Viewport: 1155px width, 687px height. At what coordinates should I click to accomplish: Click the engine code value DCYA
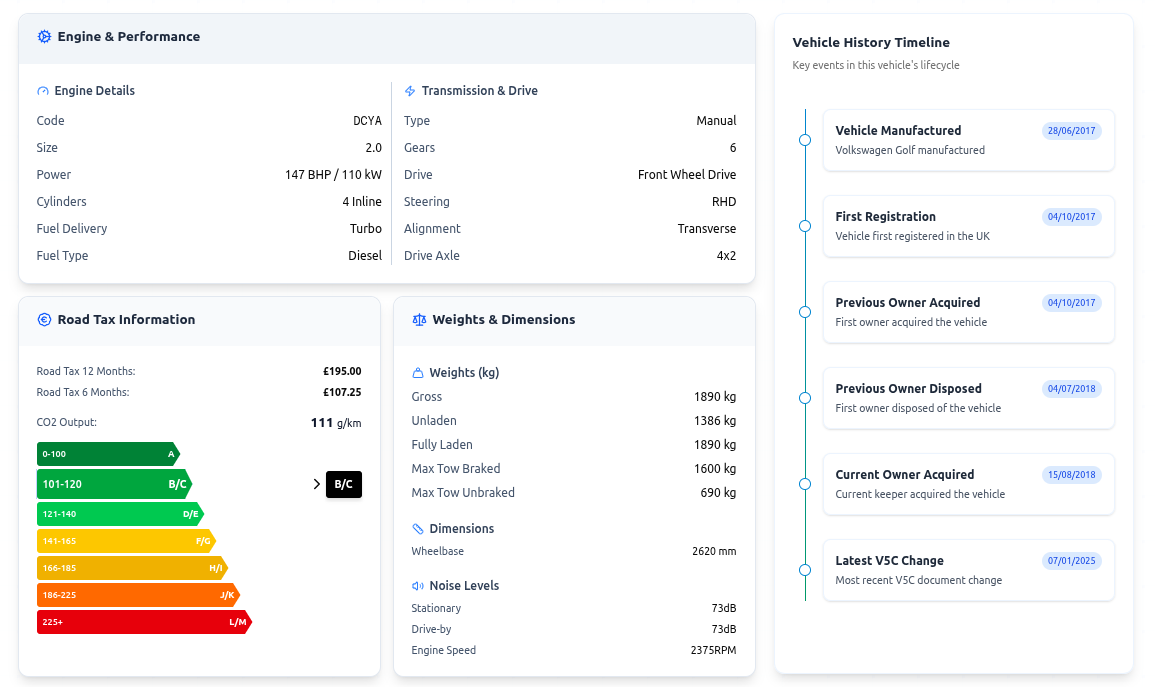[368, 121]
